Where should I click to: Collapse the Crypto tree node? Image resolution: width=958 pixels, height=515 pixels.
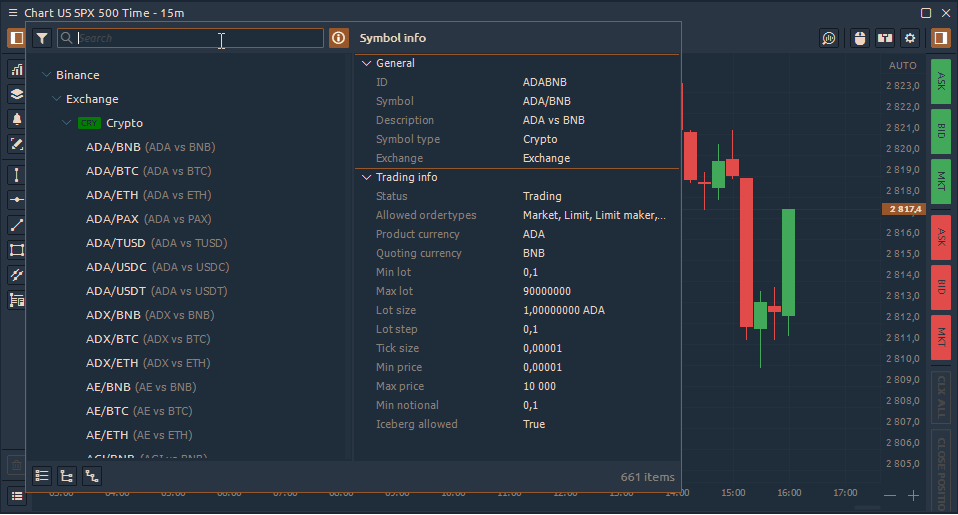[x=67, y=123]
